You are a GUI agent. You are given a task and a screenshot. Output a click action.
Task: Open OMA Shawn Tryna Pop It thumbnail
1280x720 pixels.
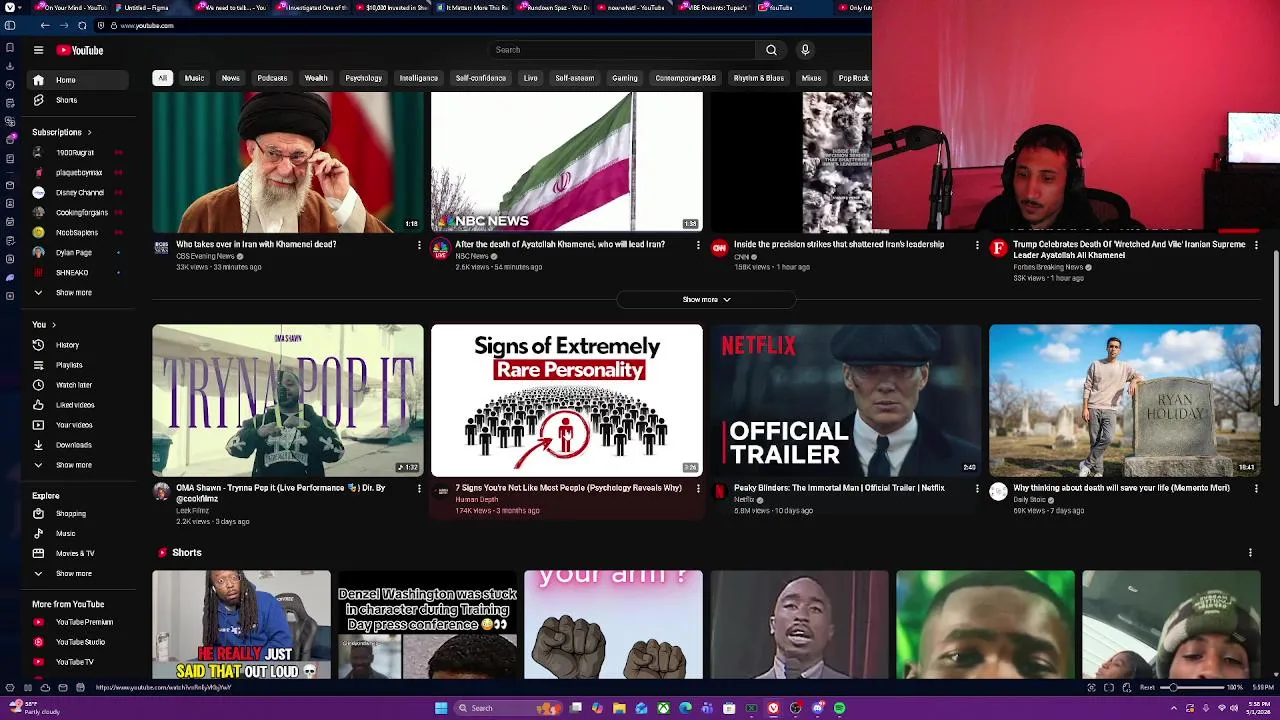tap(288, 400)
